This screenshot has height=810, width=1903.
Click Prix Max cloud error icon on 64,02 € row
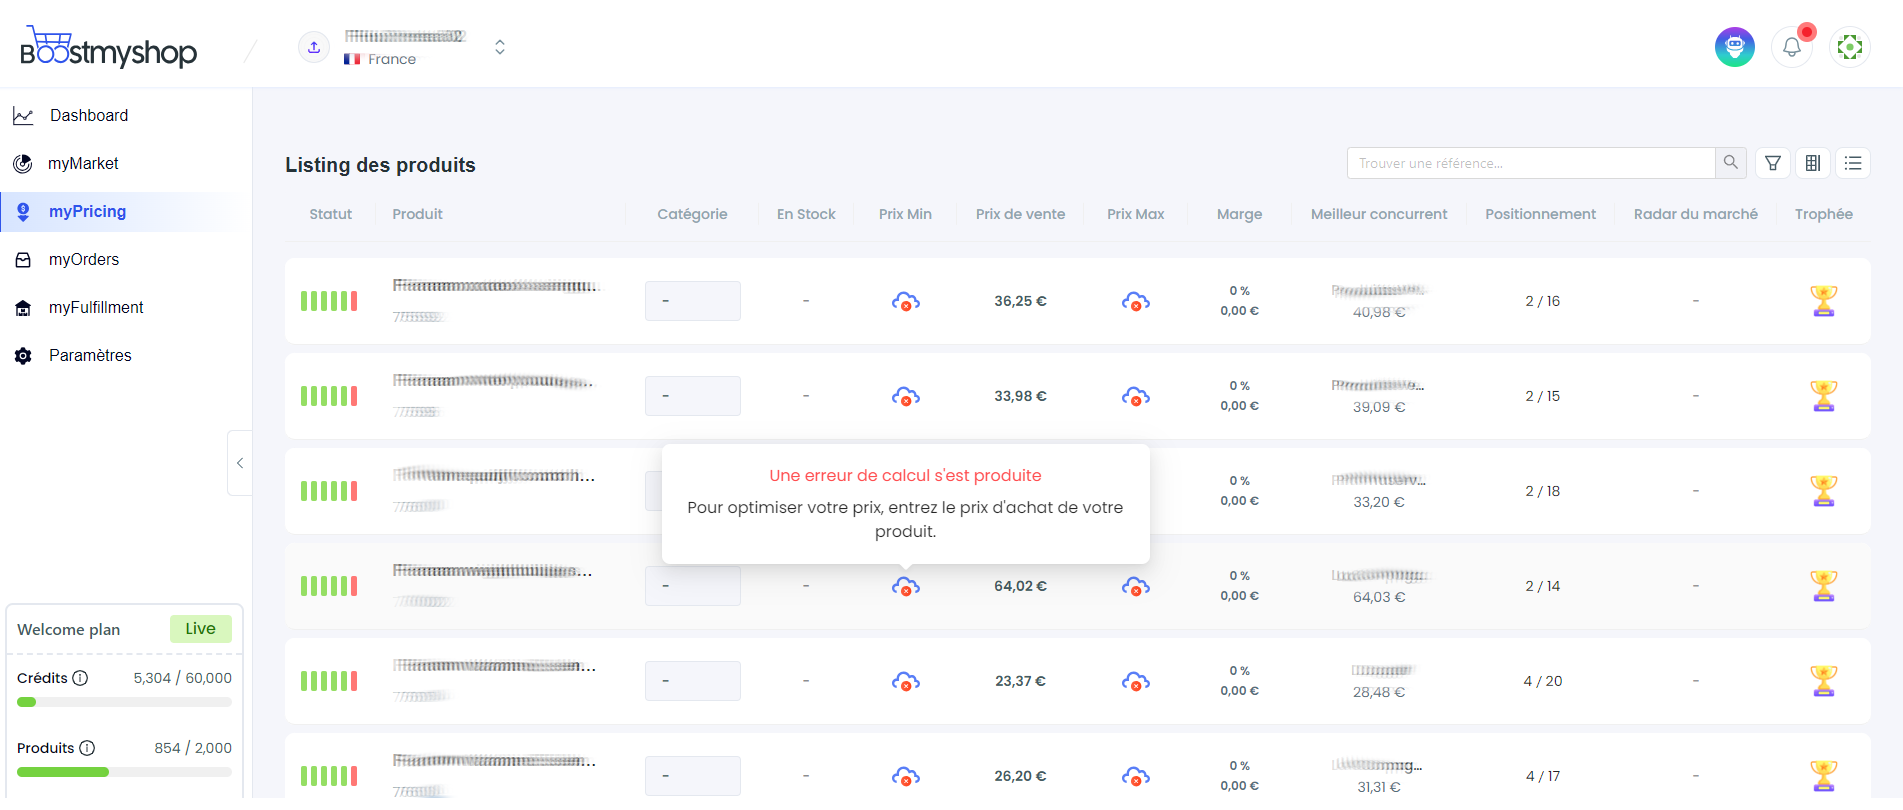point(1136,586)
